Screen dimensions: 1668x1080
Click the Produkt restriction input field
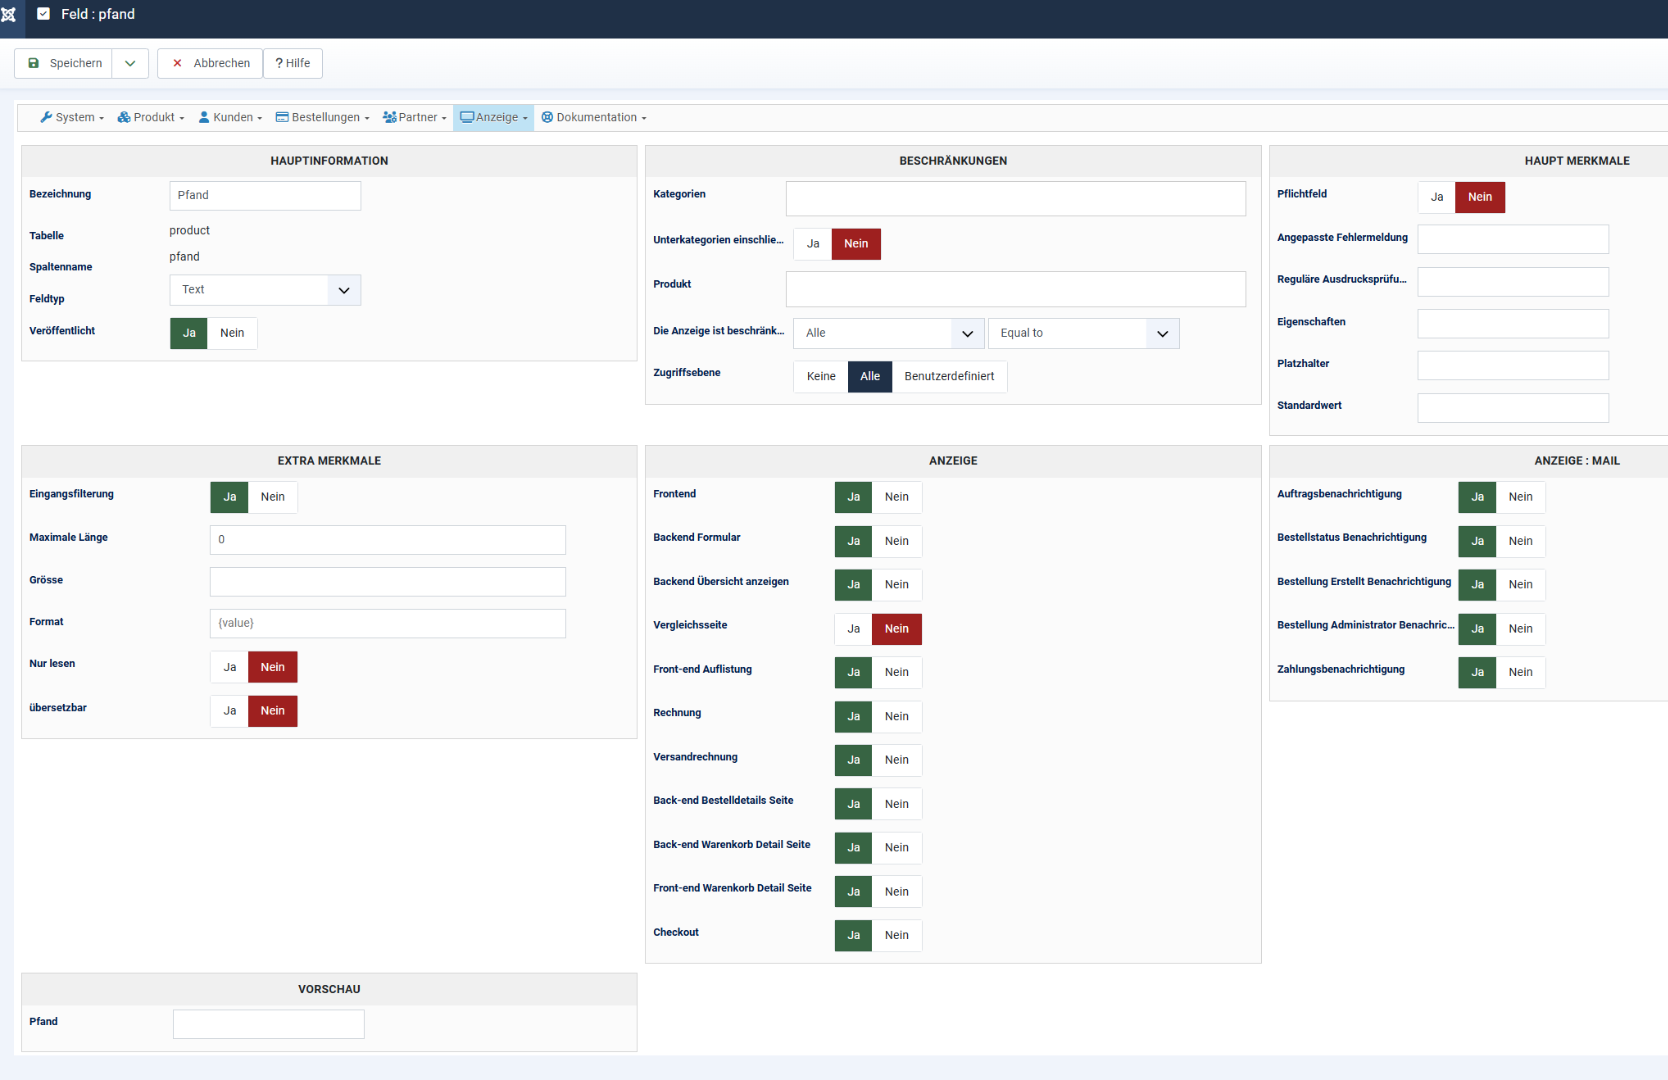1016,289
